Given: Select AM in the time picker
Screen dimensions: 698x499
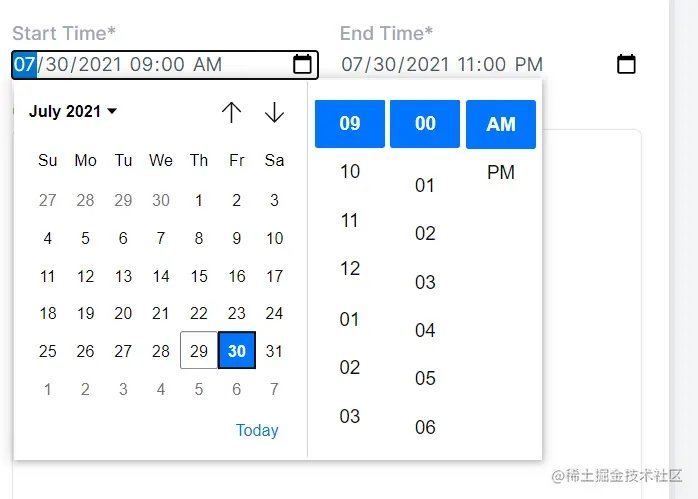Looking at the screenshot, I should coord(501,124).
